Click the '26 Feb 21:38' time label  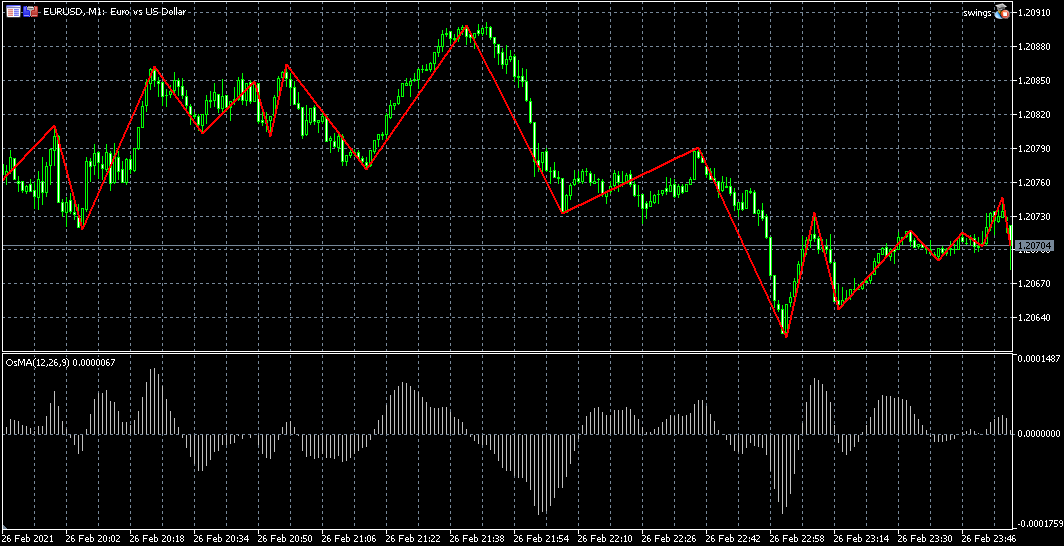[476, 539]
